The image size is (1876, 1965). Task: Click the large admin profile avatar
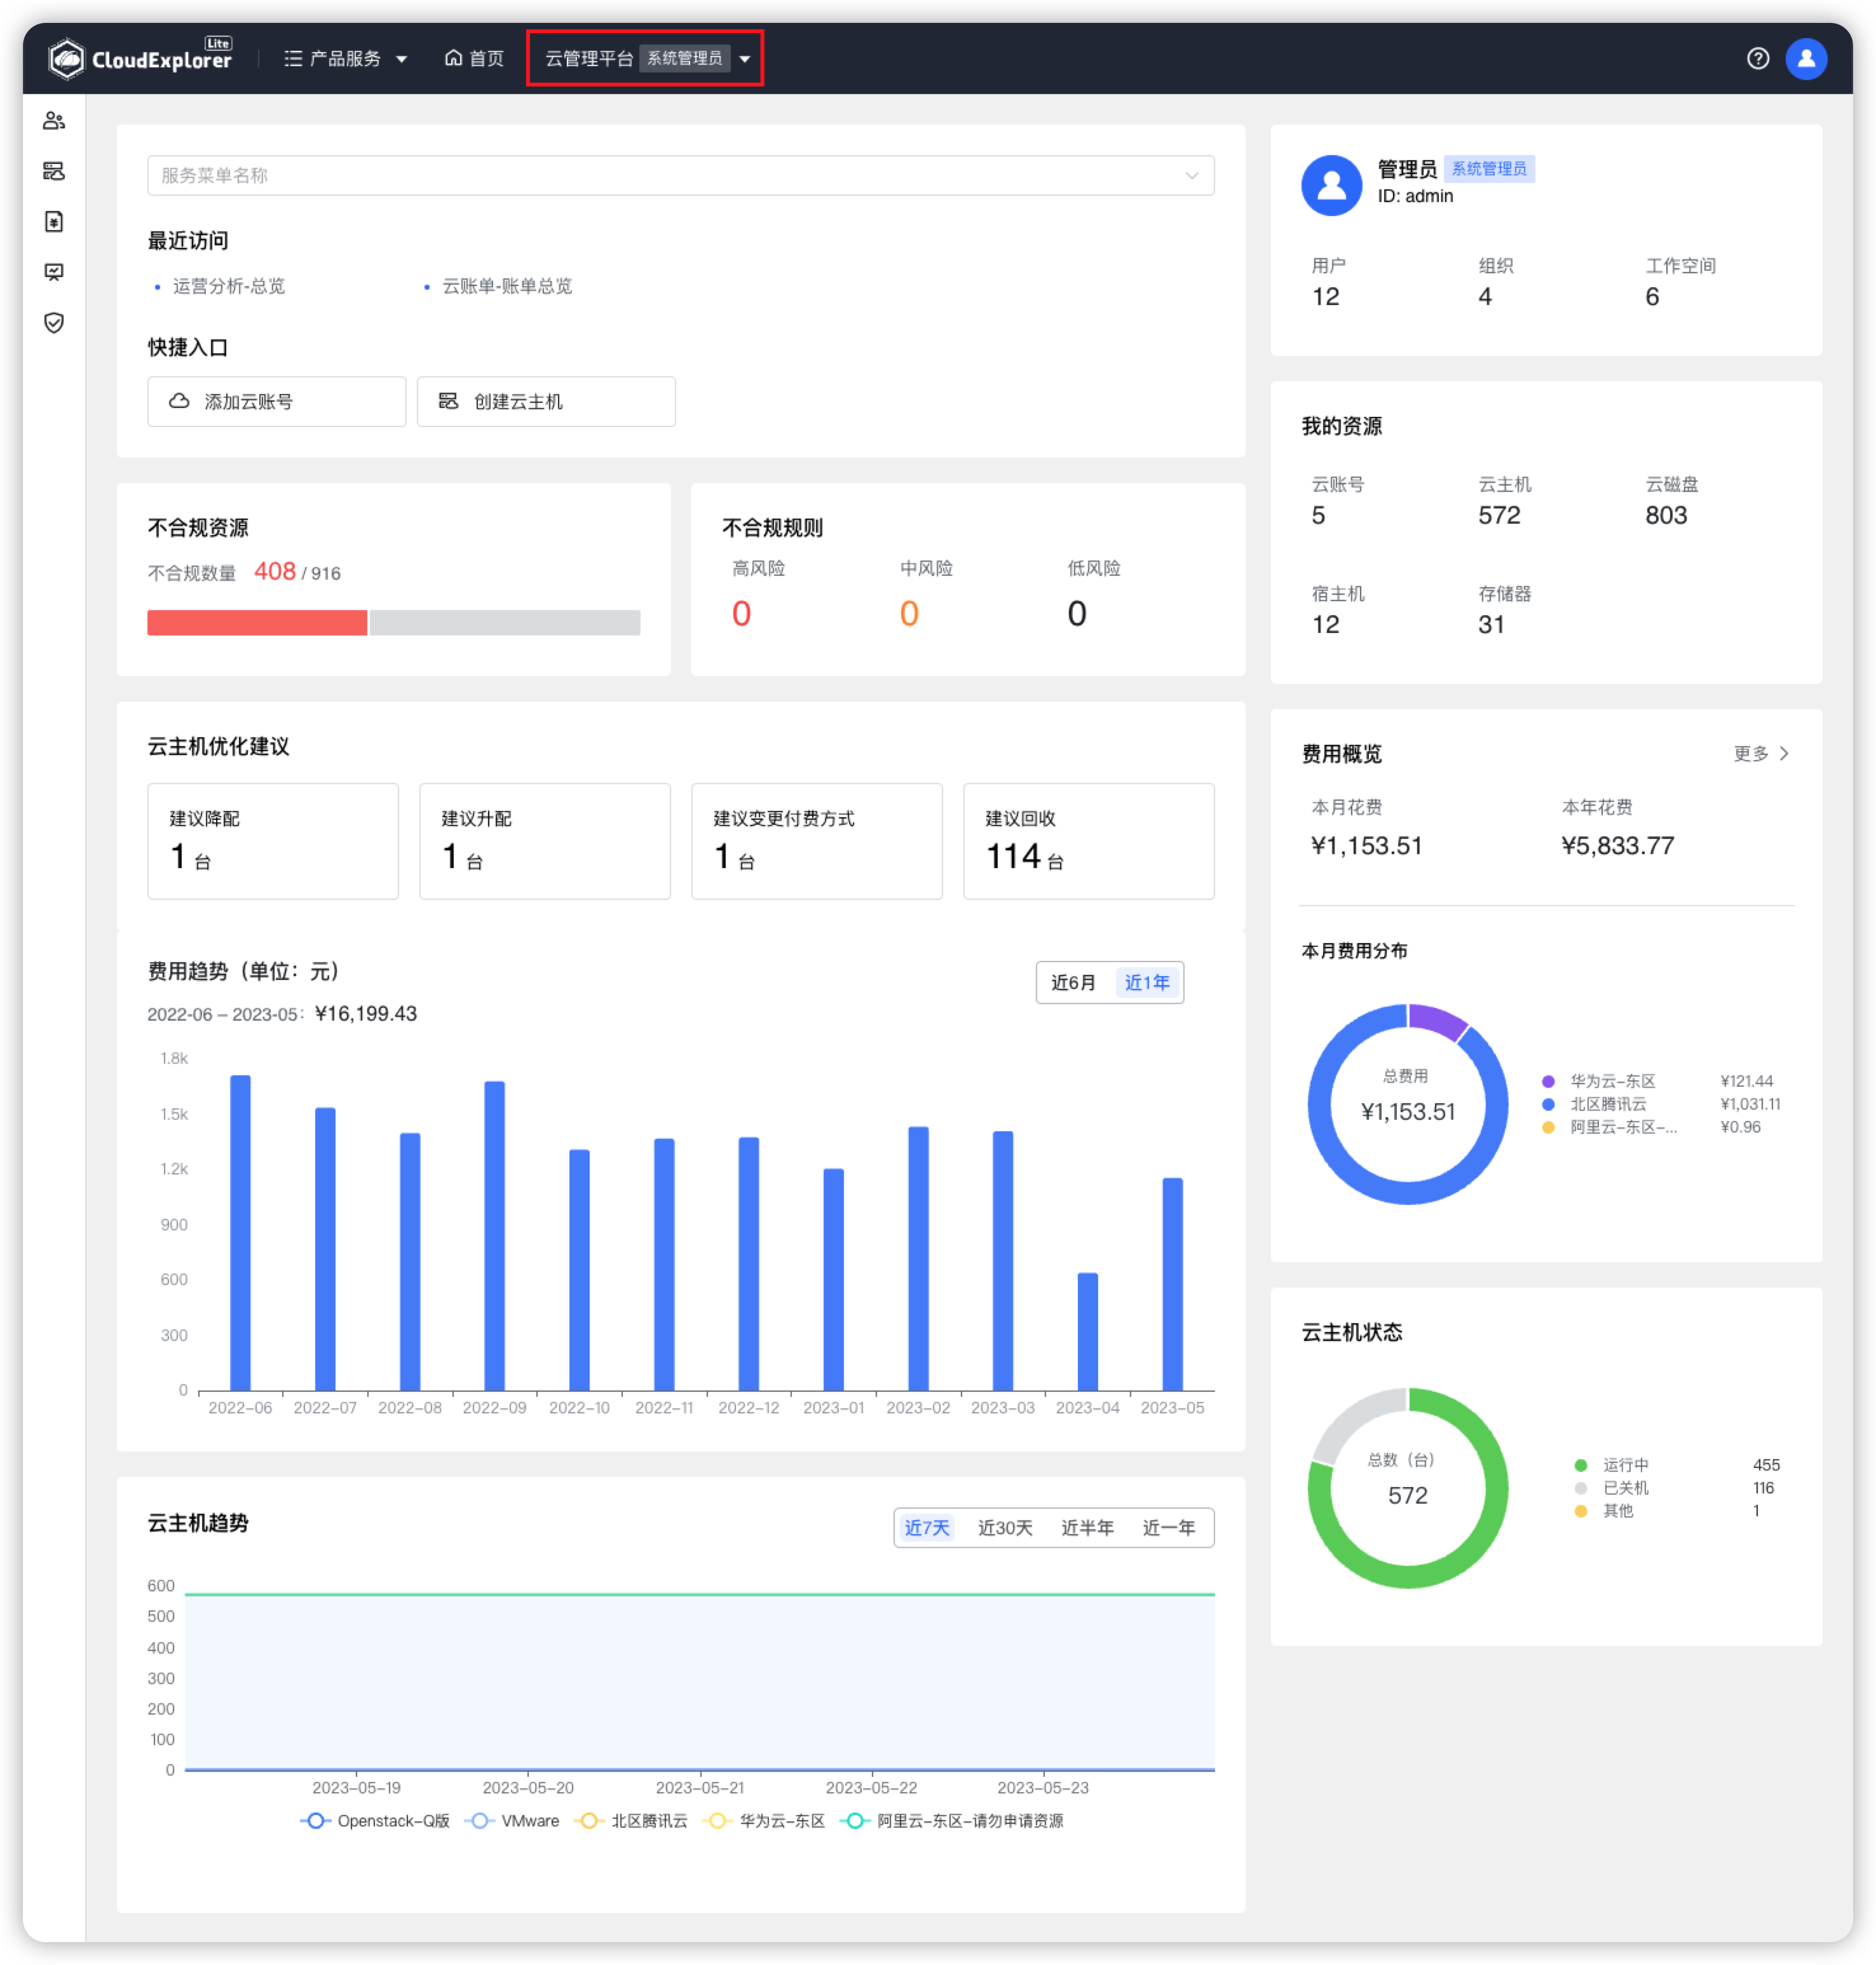point(1331,185)
